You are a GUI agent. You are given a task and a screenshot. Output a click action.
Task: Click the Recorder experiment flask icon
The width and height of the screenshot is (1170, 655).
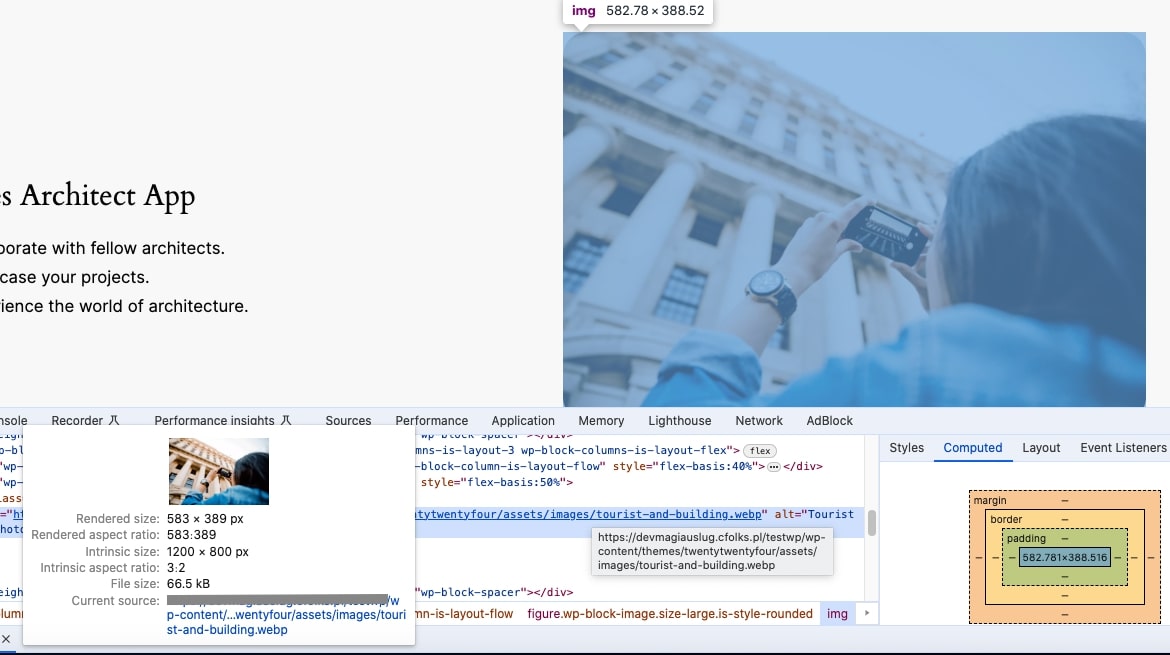[114, 421]
